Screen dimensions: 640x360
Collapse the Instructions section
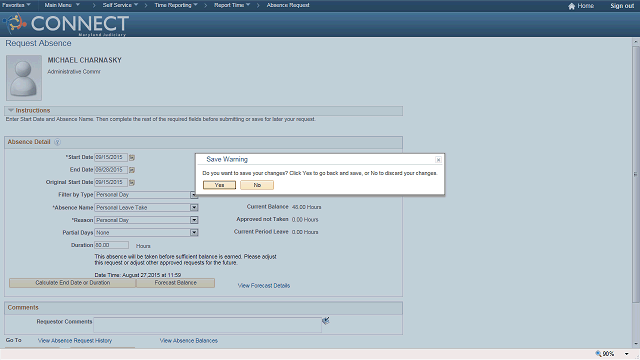click(x=11, y=110)
